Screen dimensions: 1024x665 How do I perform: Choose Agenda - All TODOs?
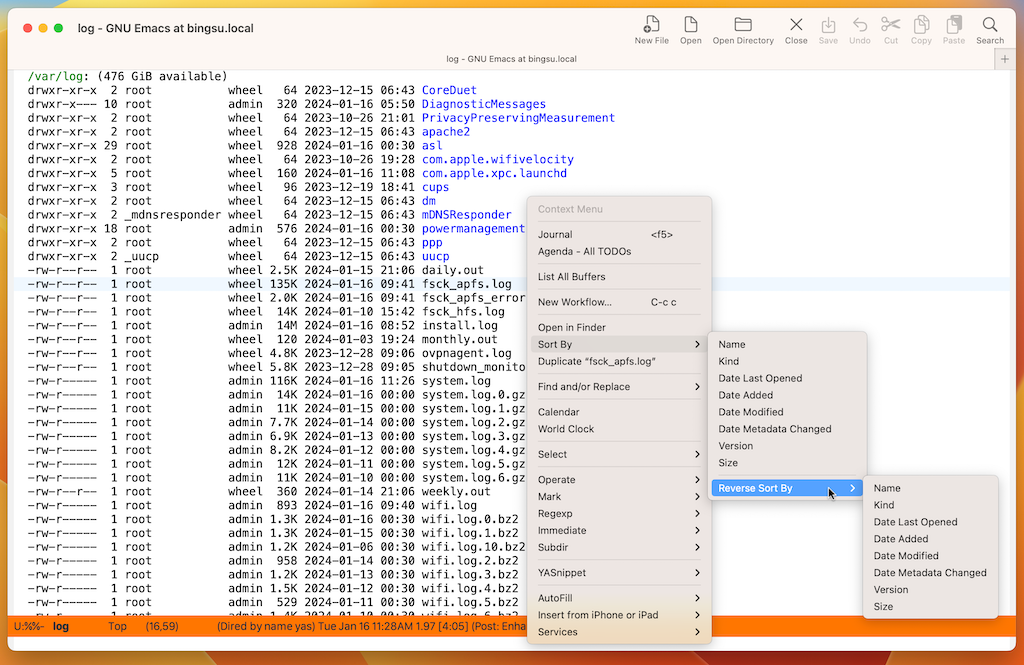click(x=618, y=251)
